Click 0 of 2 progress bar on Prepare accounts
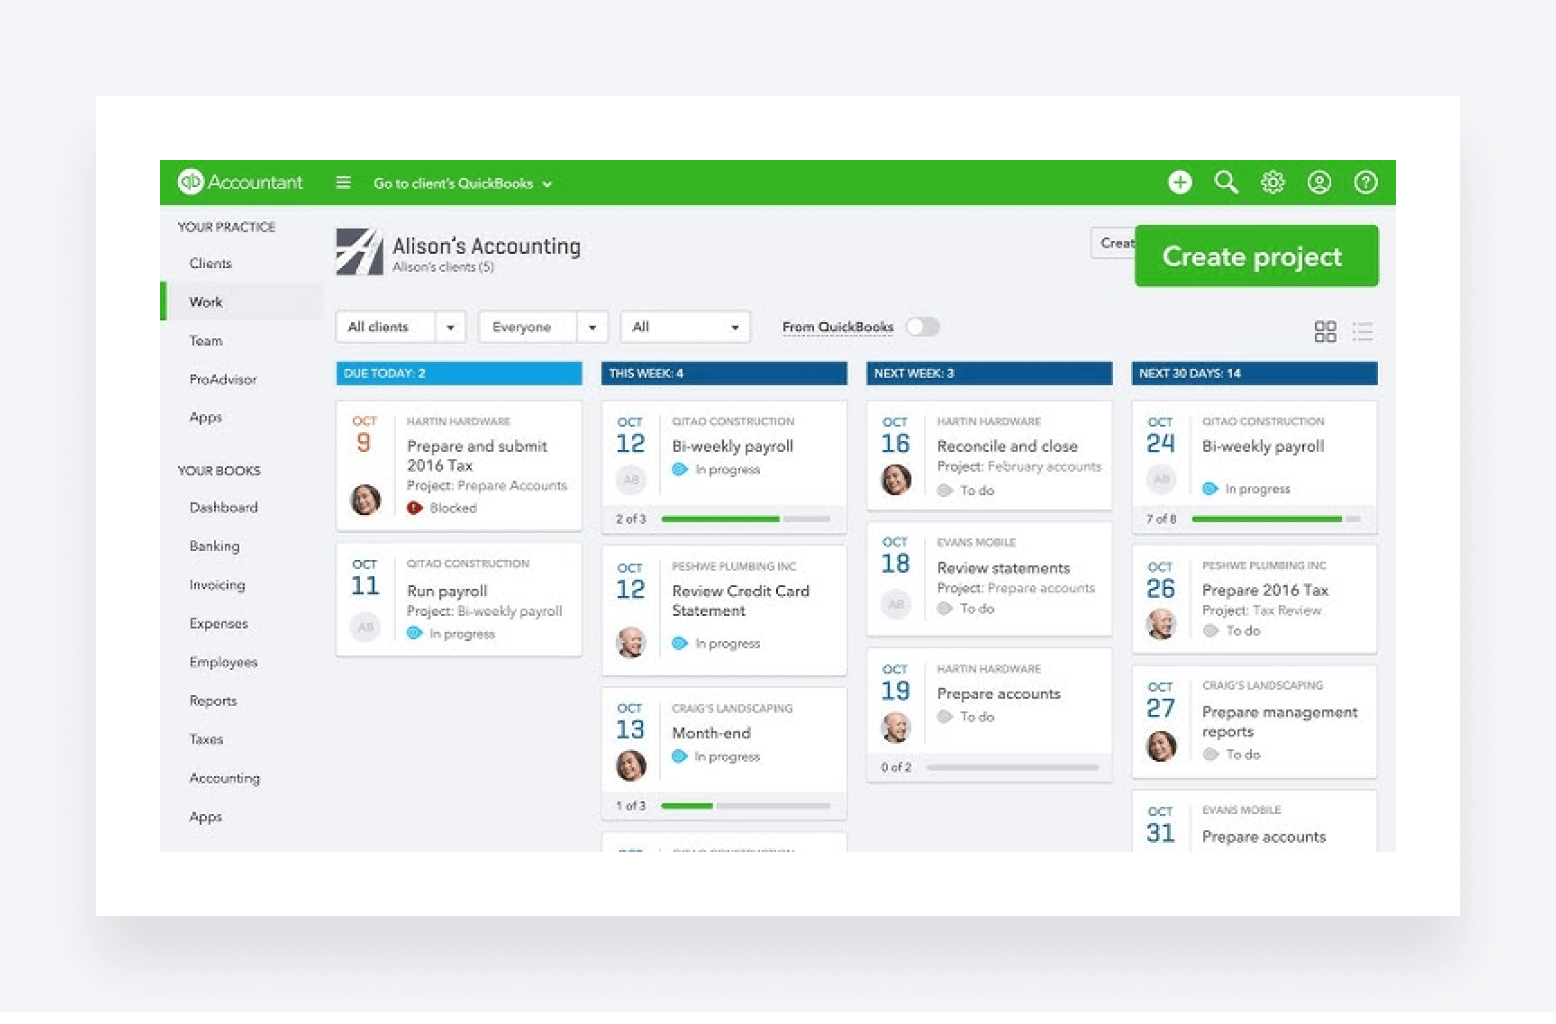The height and width of the screenshot is (1024, 1556). (x=1012, y=767)
